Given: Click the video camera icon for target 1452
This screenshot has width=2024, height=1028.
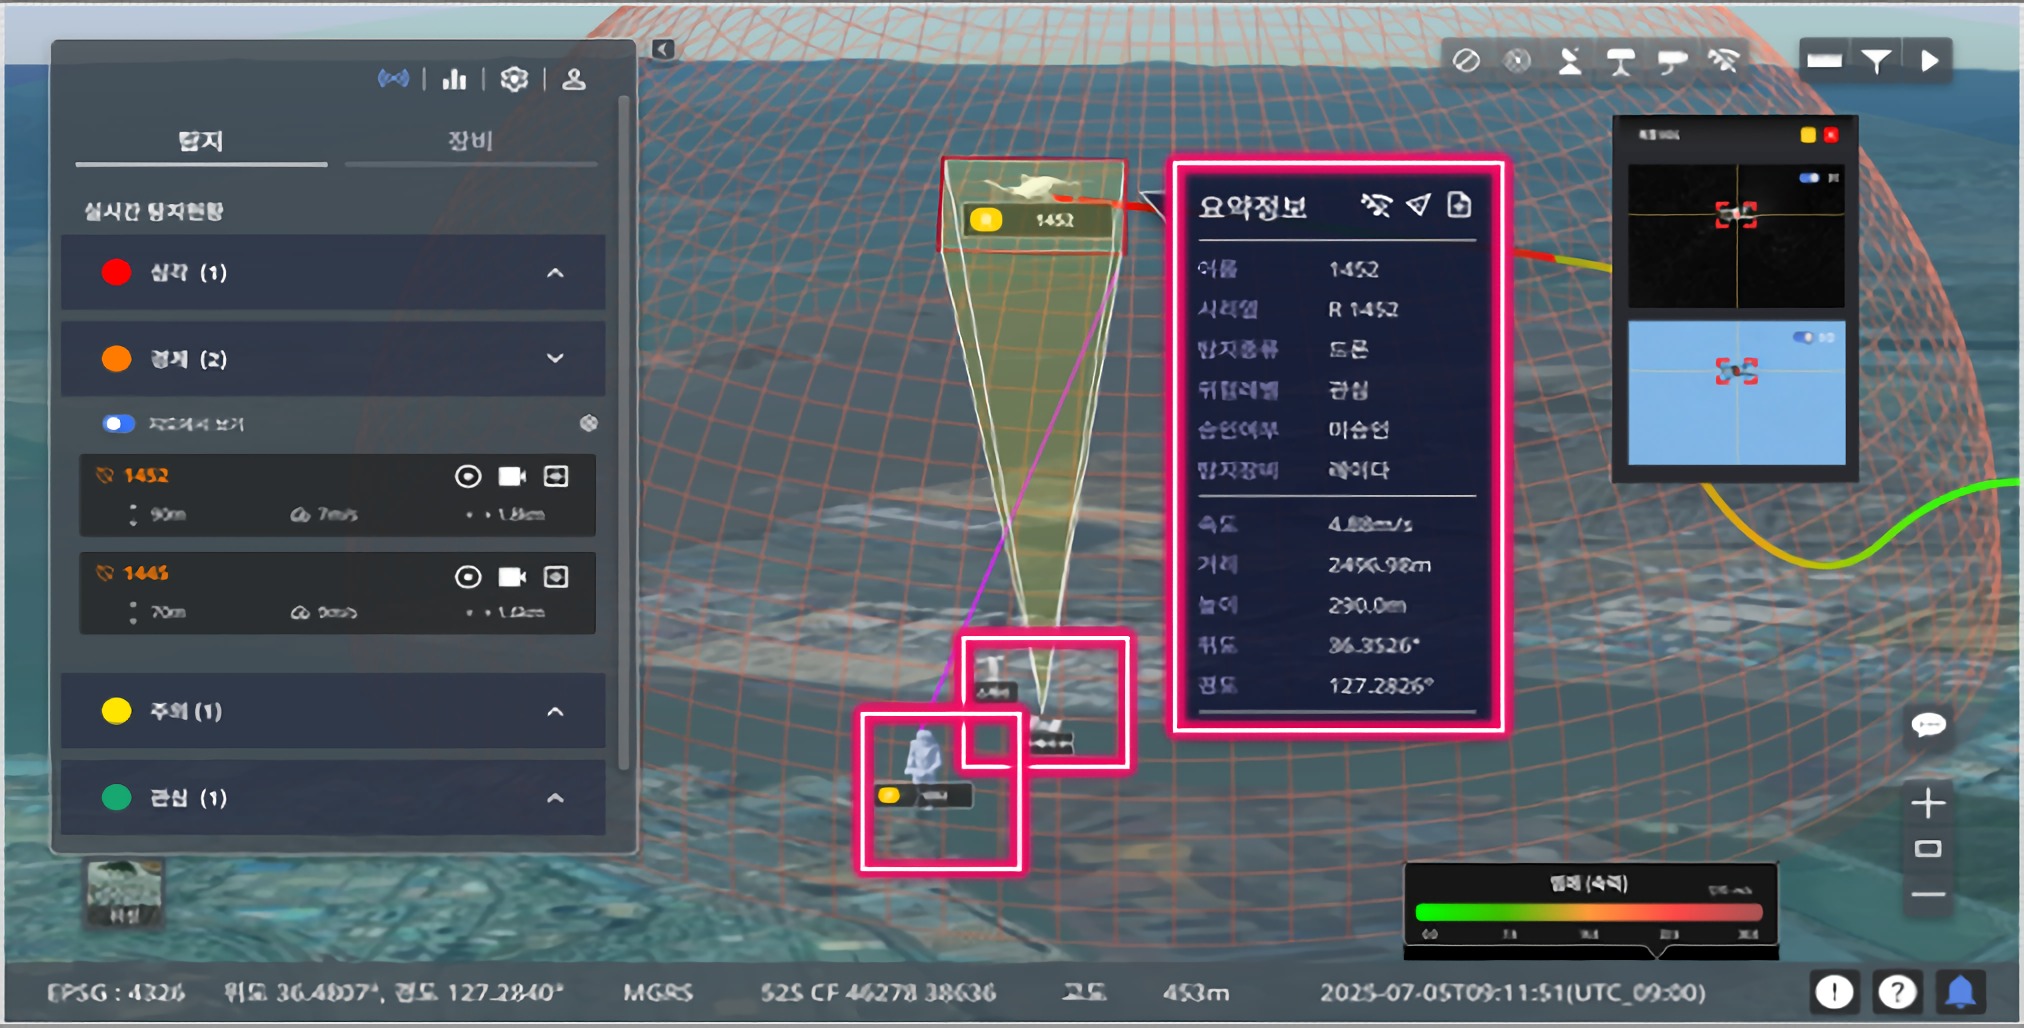Looking at the screenshot, I should click(512, 476).
